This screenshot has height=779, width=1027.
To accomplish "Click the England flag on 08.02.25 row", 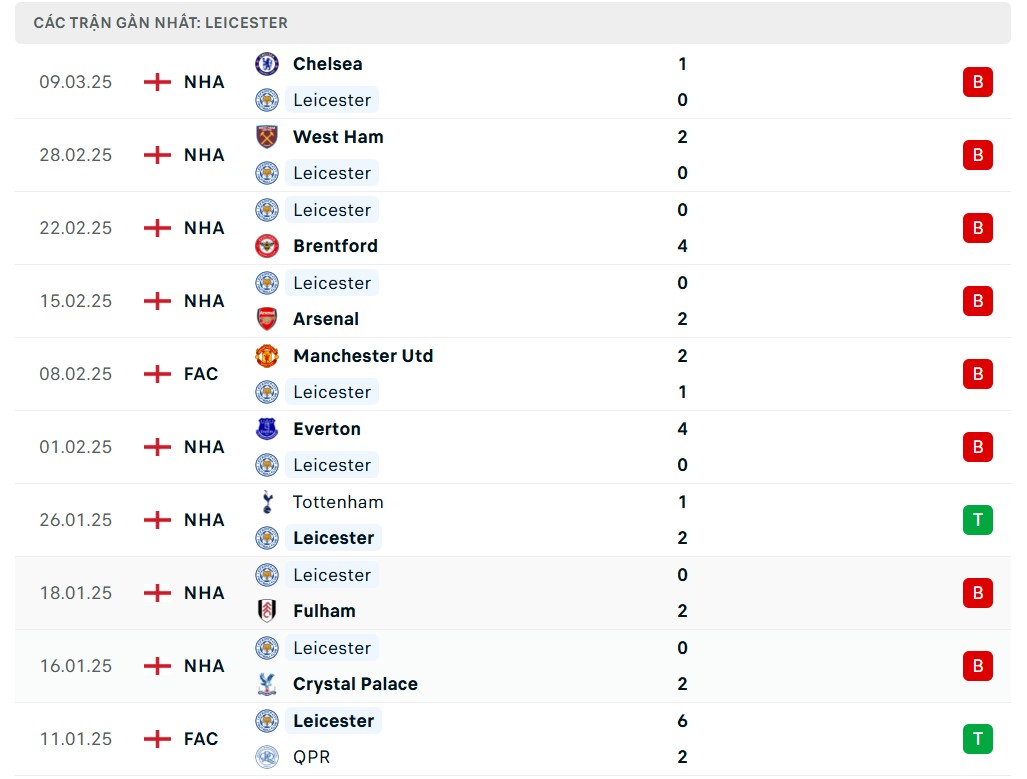I will pyautogui.click(x=157, y=374).
